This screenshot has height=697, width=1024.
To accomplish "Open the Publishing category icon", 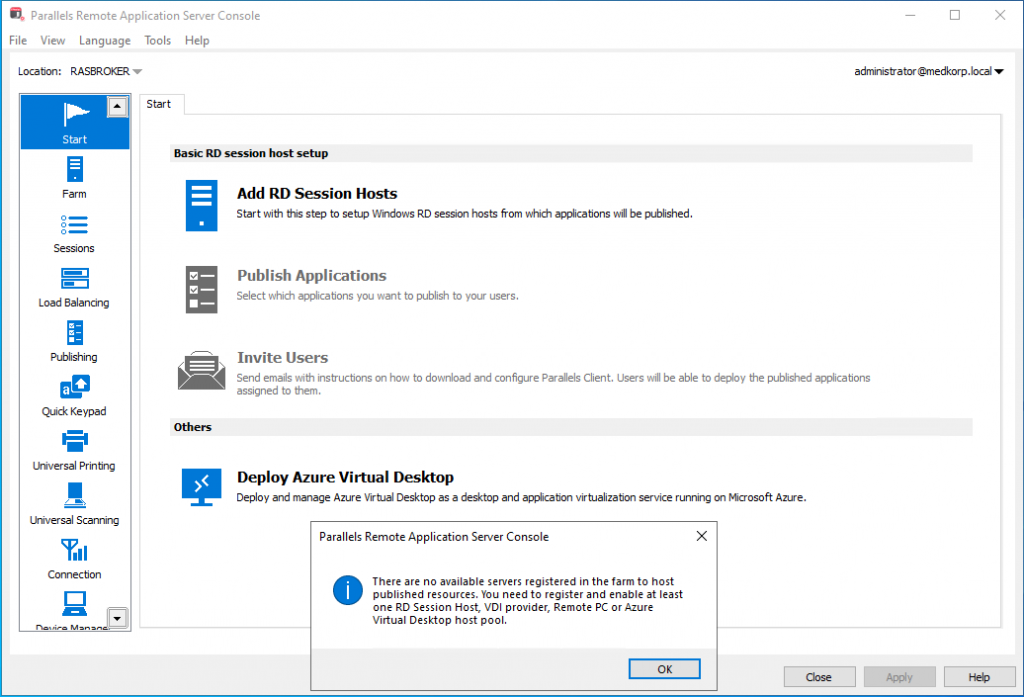I will click(74, 332).
